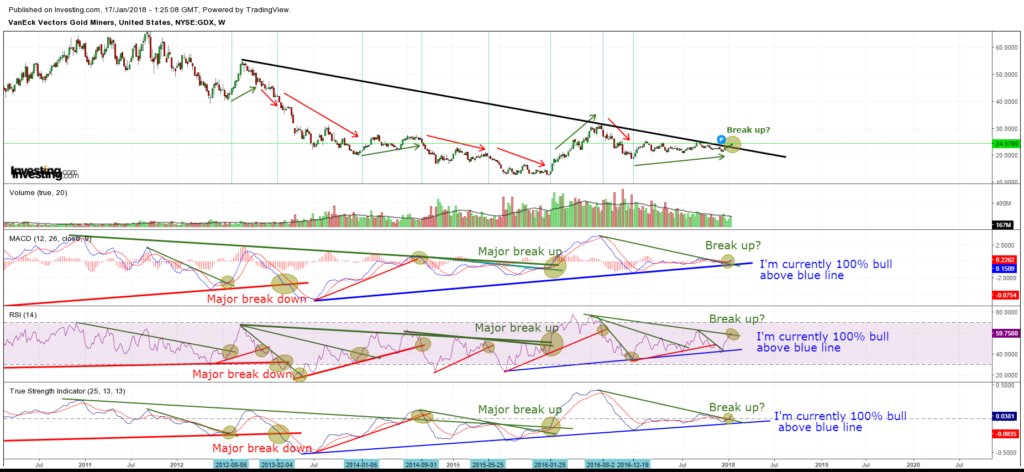Click the True Strength Indicator (25, 13, 13) label
Viewport: 1024px width, 472px height.
65,390
